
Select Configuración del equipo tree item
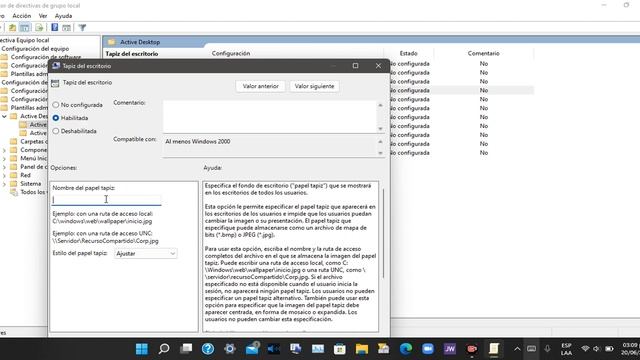[35, 49]
